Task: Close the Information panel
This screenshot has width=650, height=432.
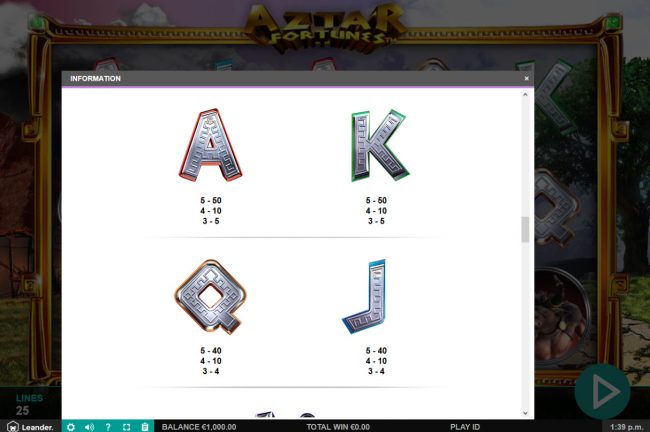Action: [526, 78]
